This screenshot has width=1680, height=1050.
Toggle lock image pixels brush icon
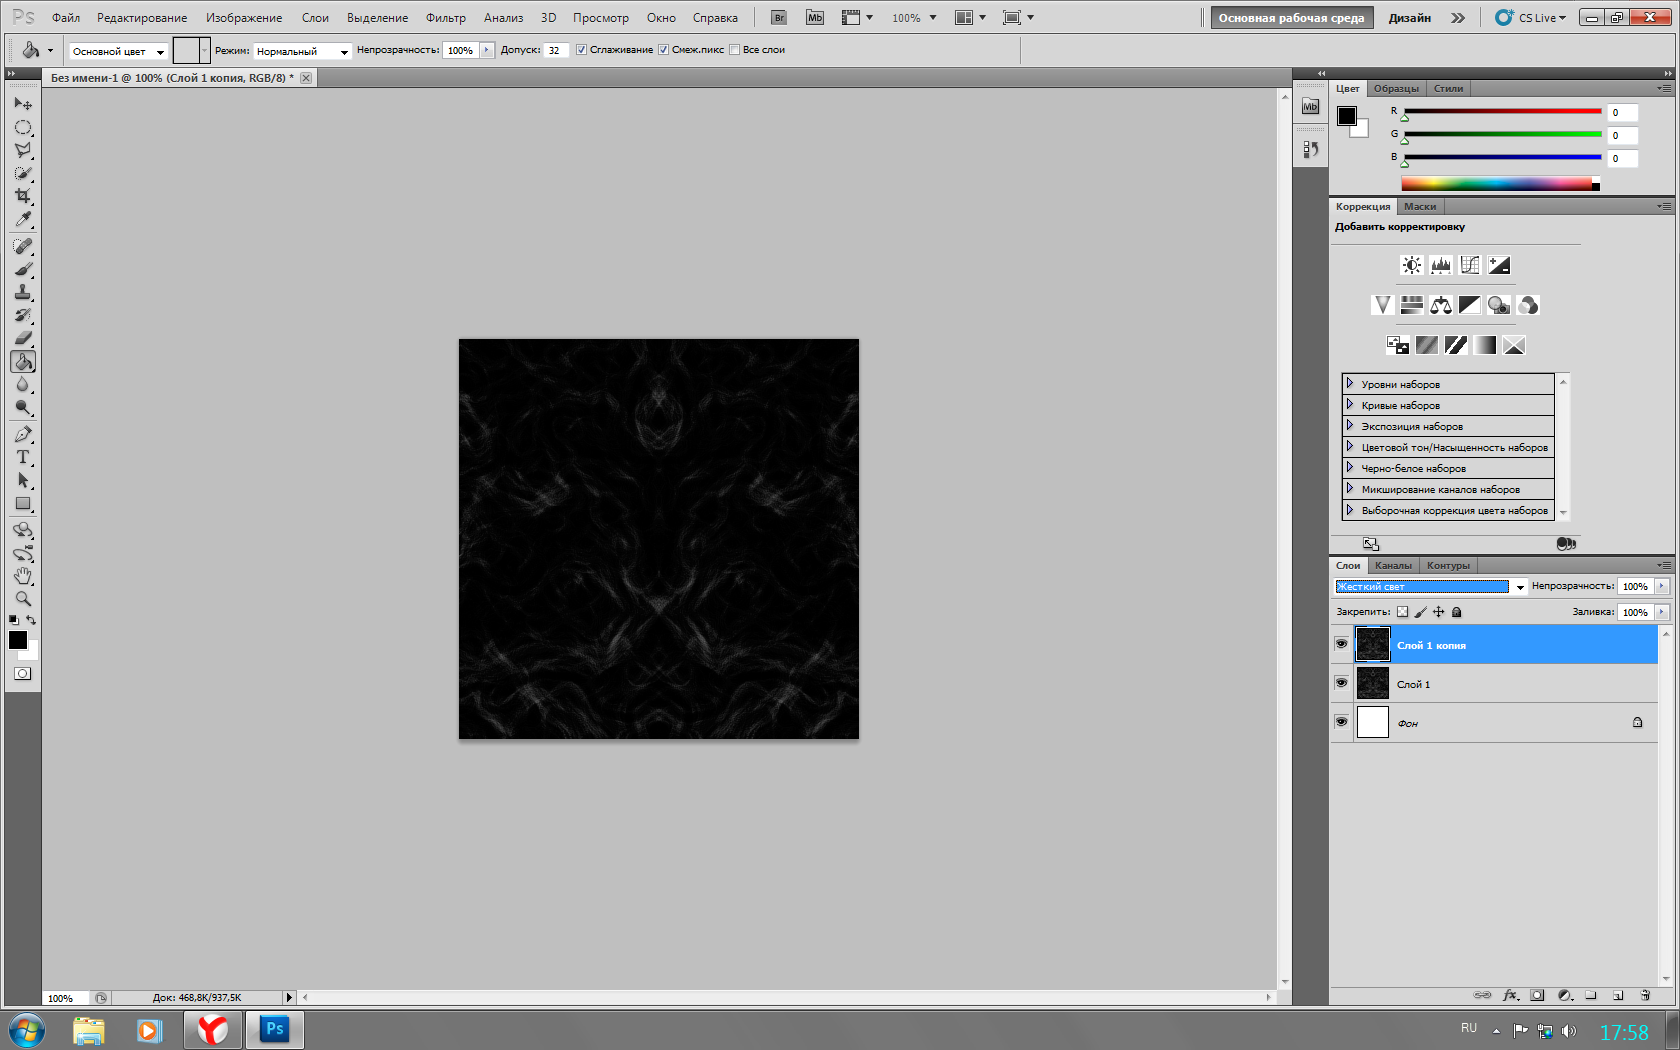coord(1420,612)
